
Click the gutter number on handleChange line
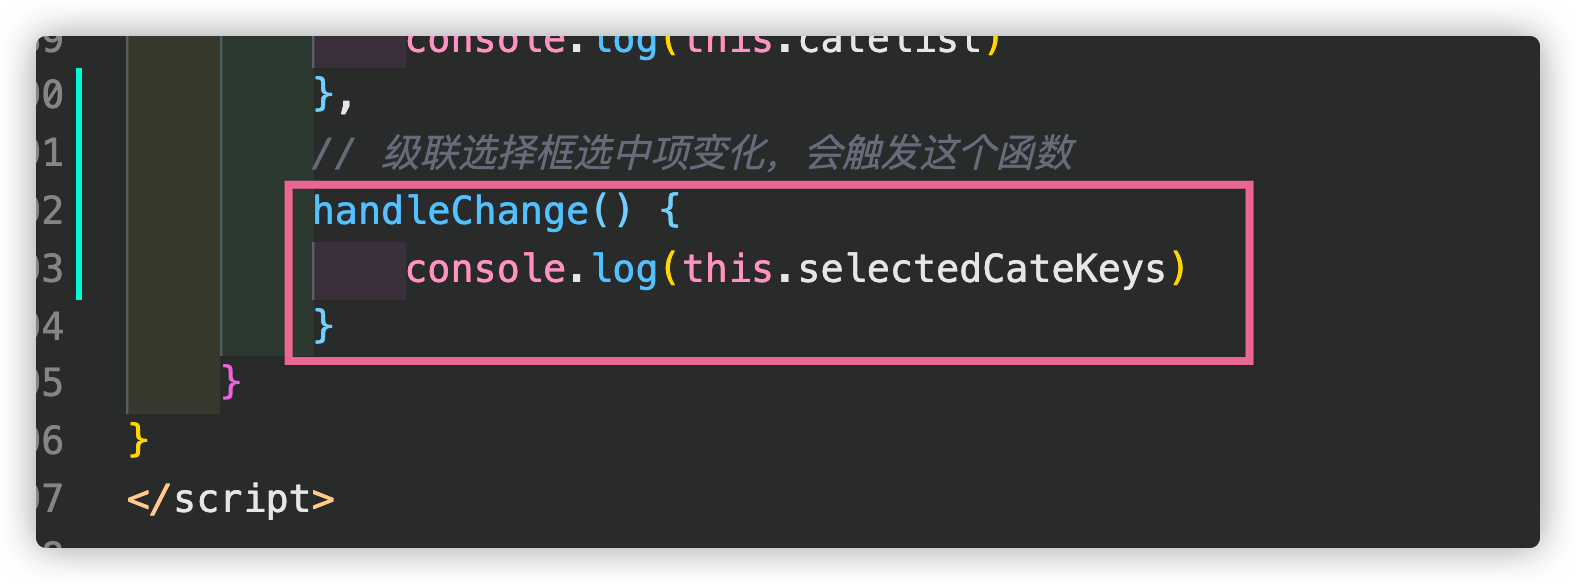point(50,211)
